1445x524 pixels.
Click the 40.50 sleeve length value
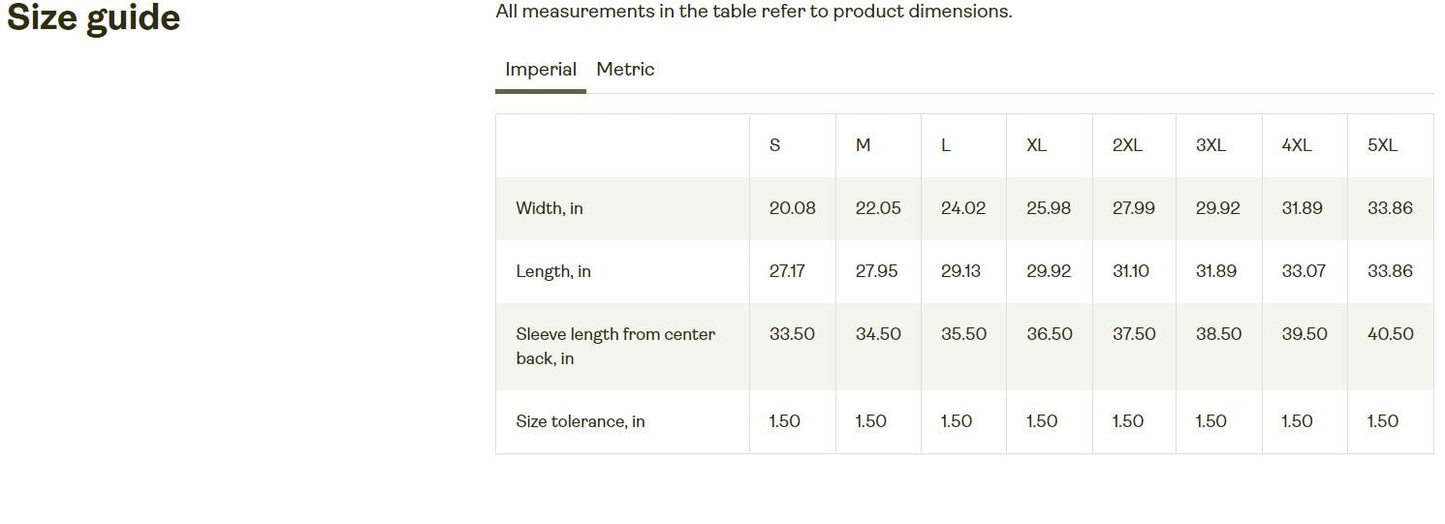[x=1390, y=334]
